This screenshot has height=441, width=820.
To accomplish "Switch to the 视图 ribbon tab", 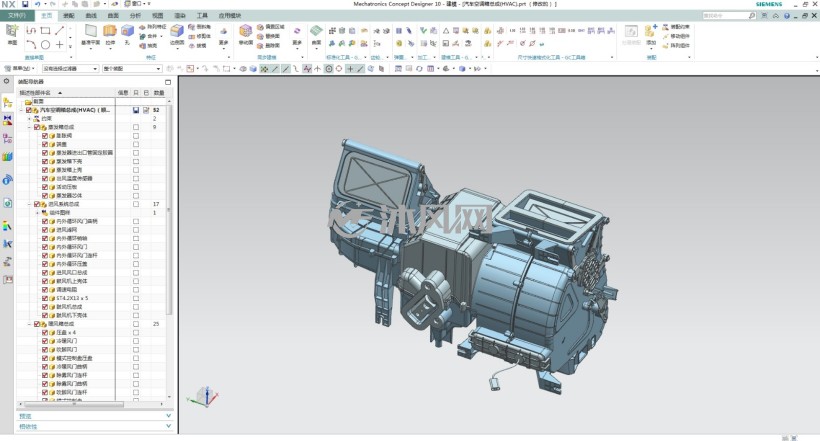I will (157, 16).
